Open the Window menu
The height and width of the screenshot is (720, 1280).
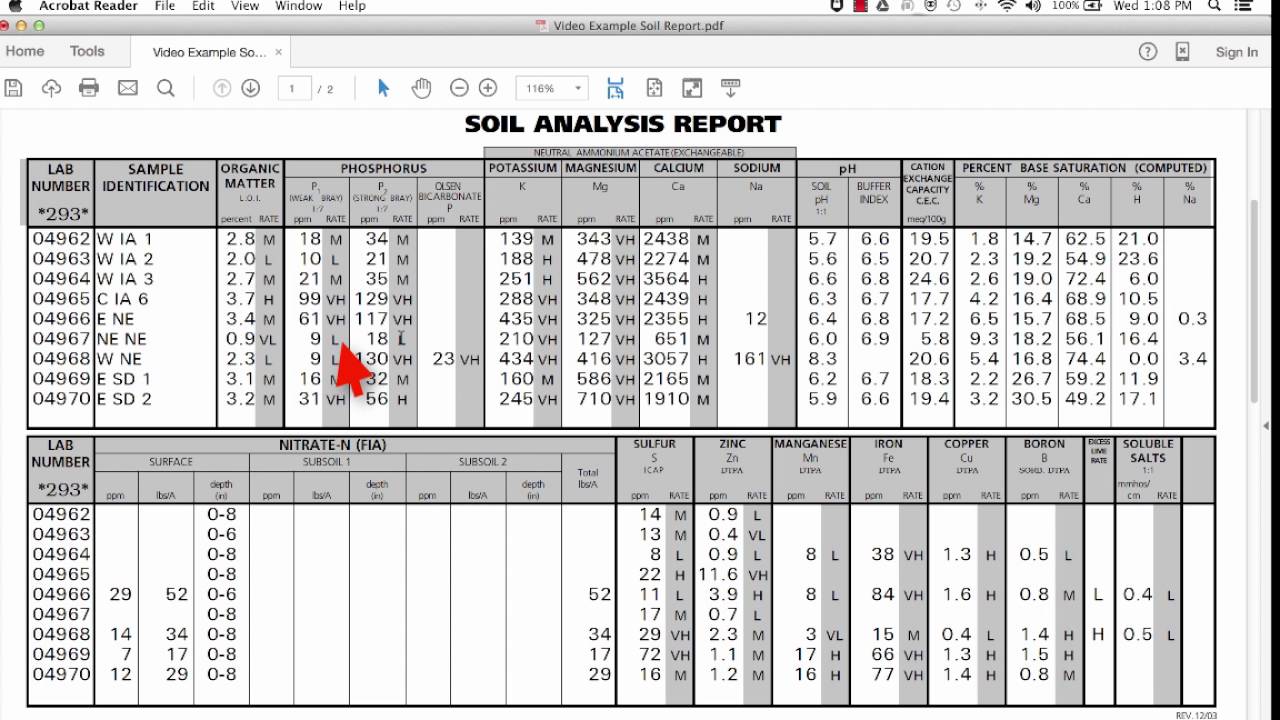coord(298,6)
